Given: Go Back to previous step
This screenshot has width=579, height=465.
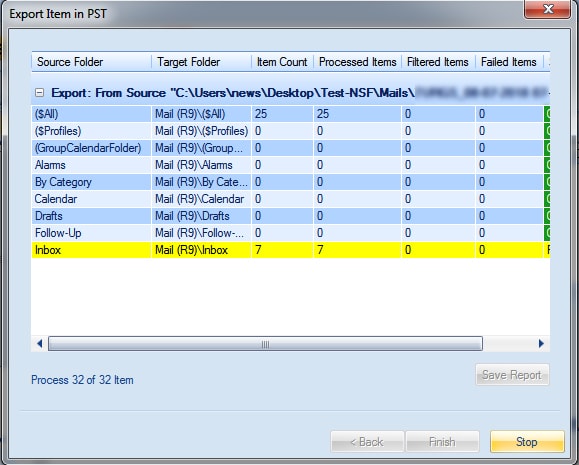Looking at the screenshot, I should coord(367,442).
